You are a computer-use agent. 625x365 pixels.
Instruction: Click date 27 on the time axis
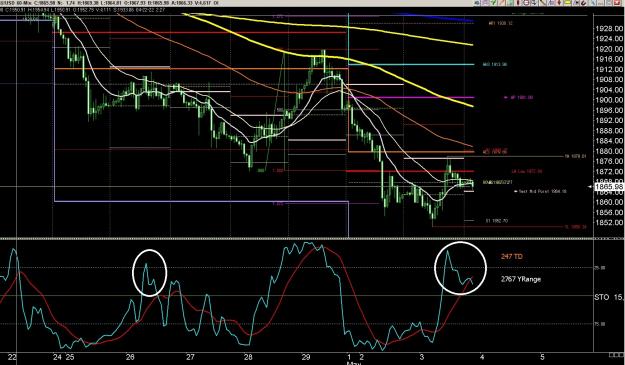191,357
